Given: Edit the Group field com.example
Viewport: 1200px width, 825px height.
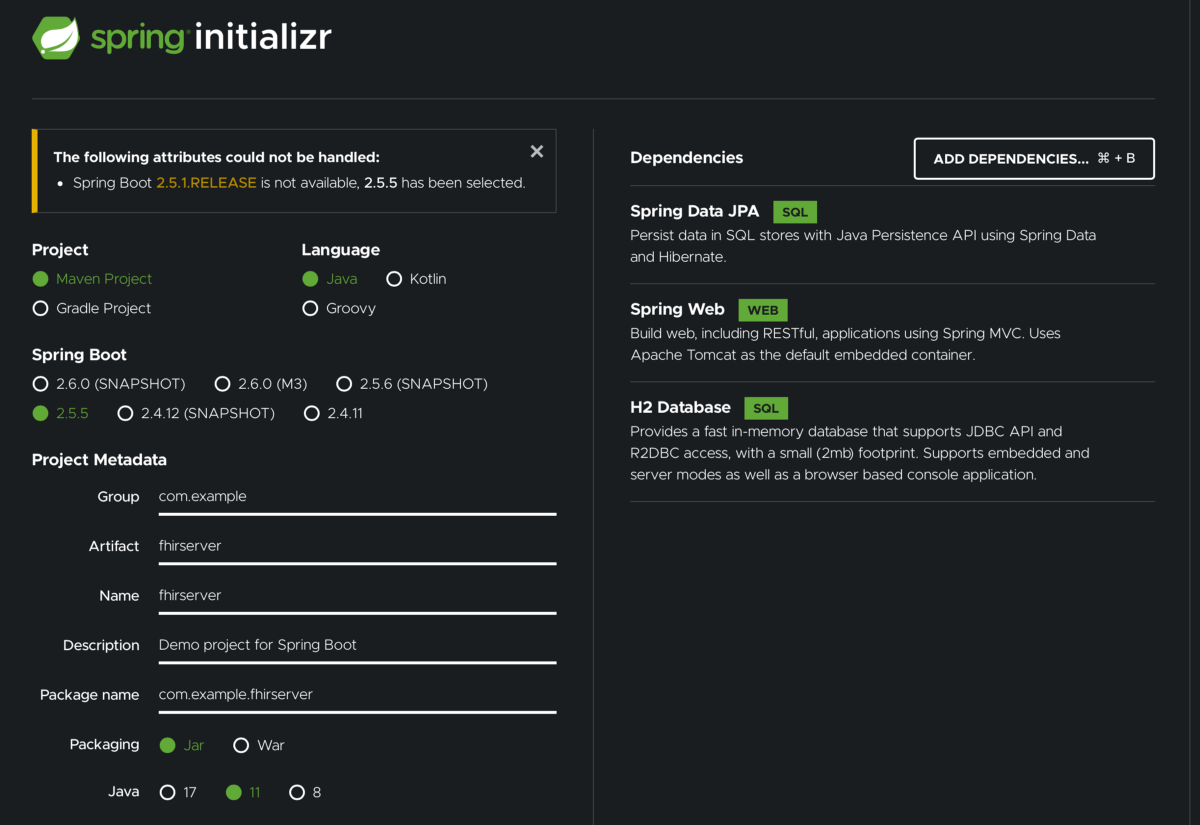Looking at the screenshot, I should [357, 497].
